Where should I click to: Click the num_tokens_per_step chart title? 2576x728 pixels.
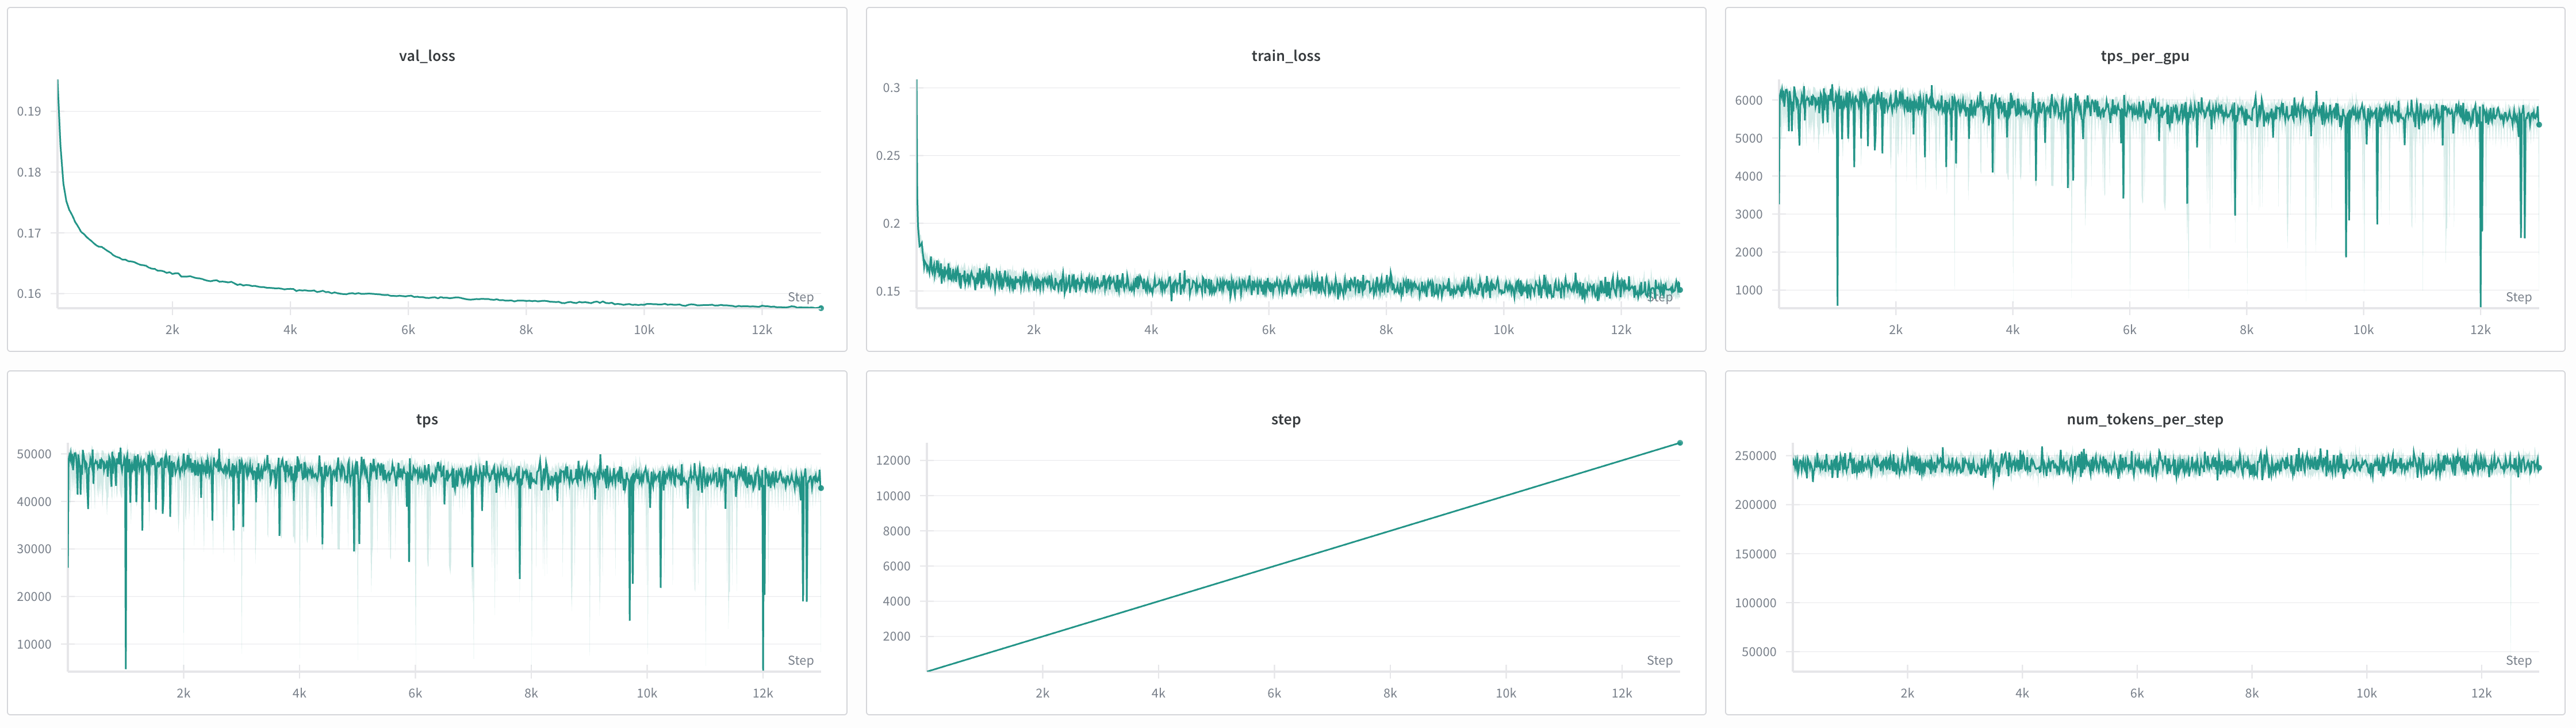pyautogui.click(x=2144, y=419)
